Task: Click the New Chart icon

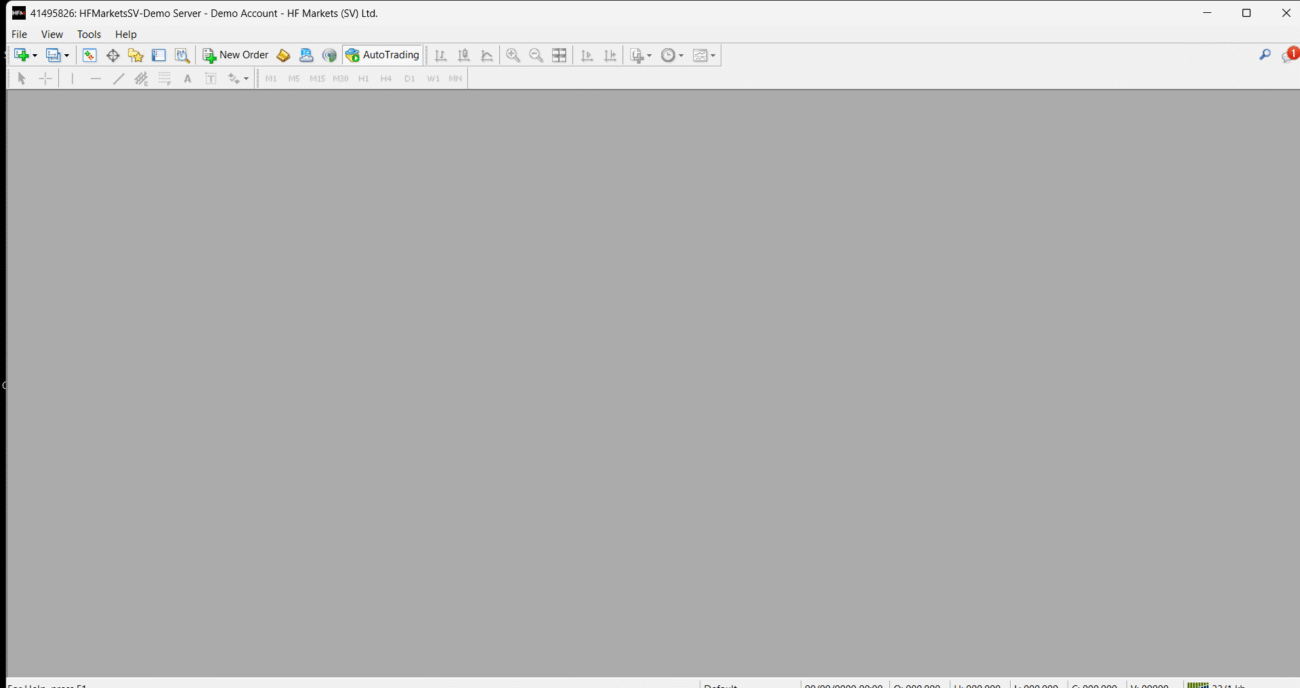Action: click(x=21, y=56)
